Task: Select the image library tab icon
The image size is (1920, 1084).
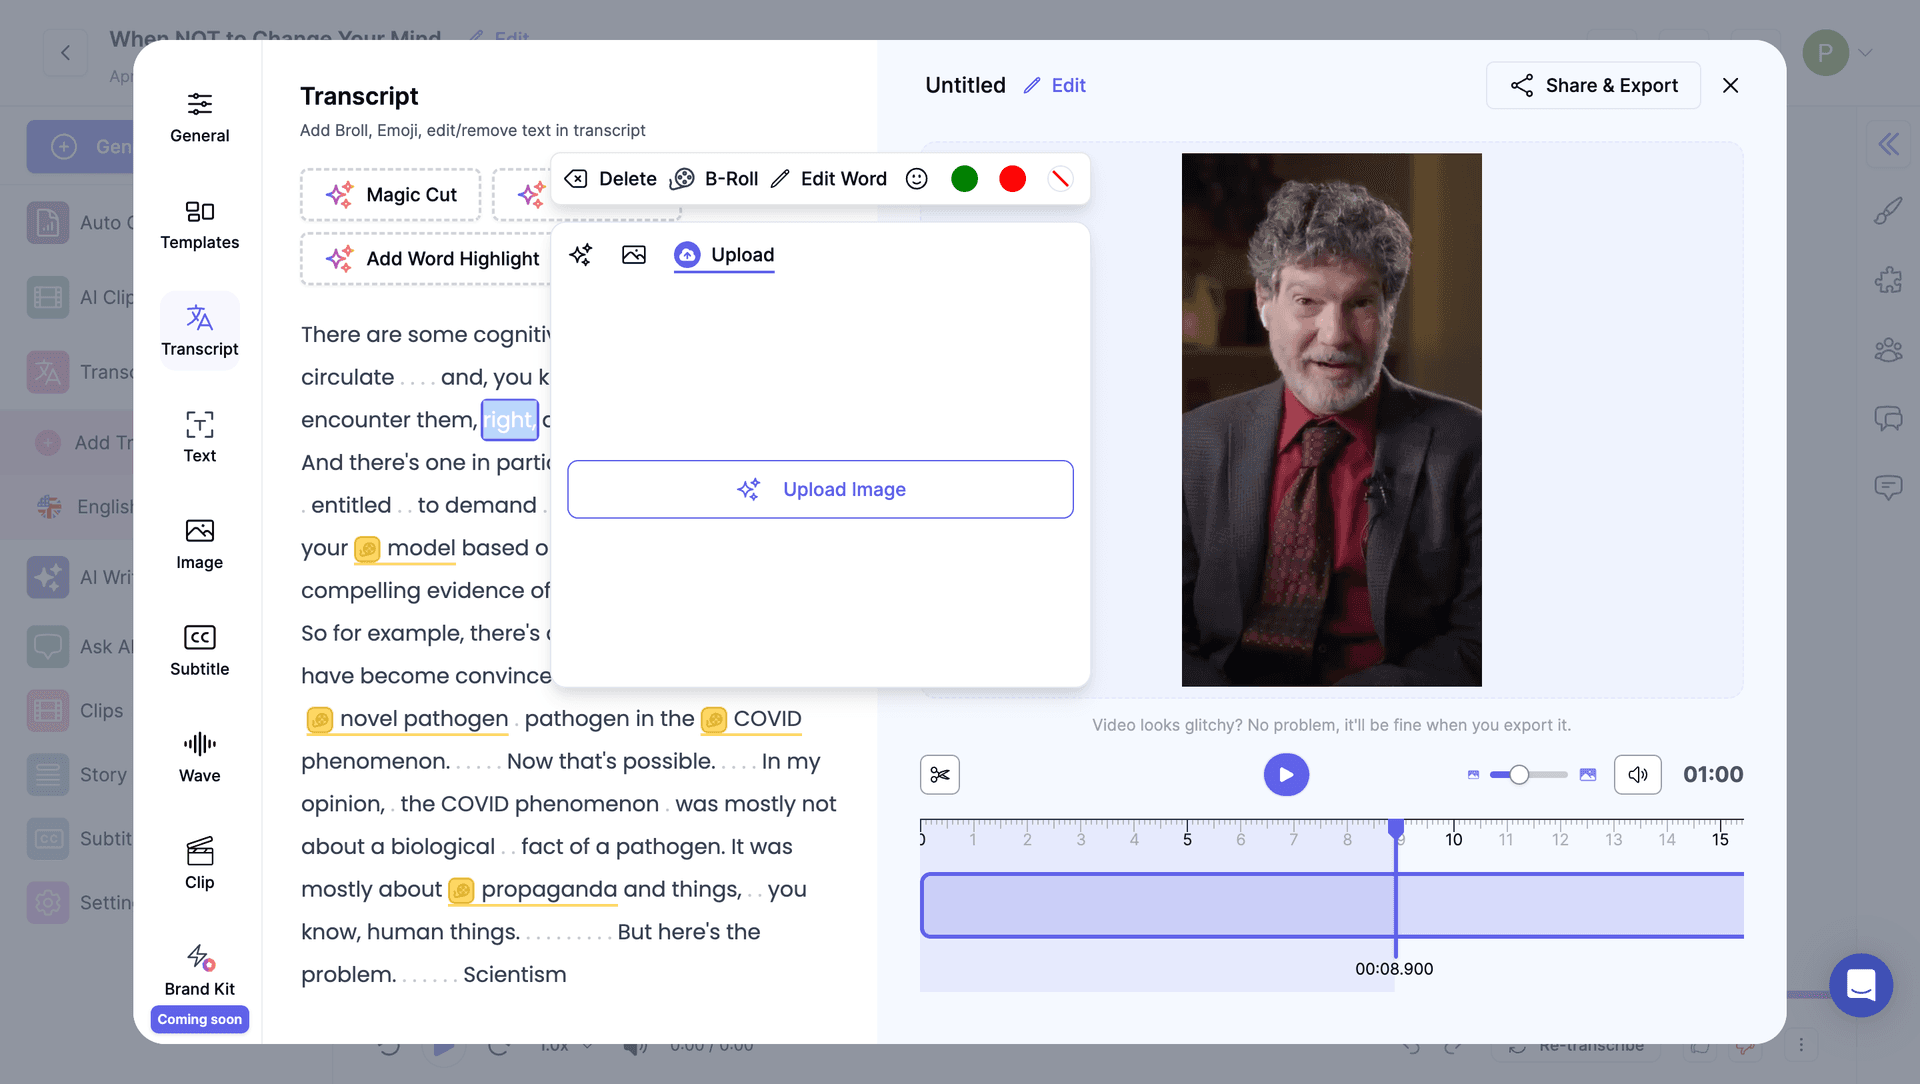Action: (x=634, y=255)
